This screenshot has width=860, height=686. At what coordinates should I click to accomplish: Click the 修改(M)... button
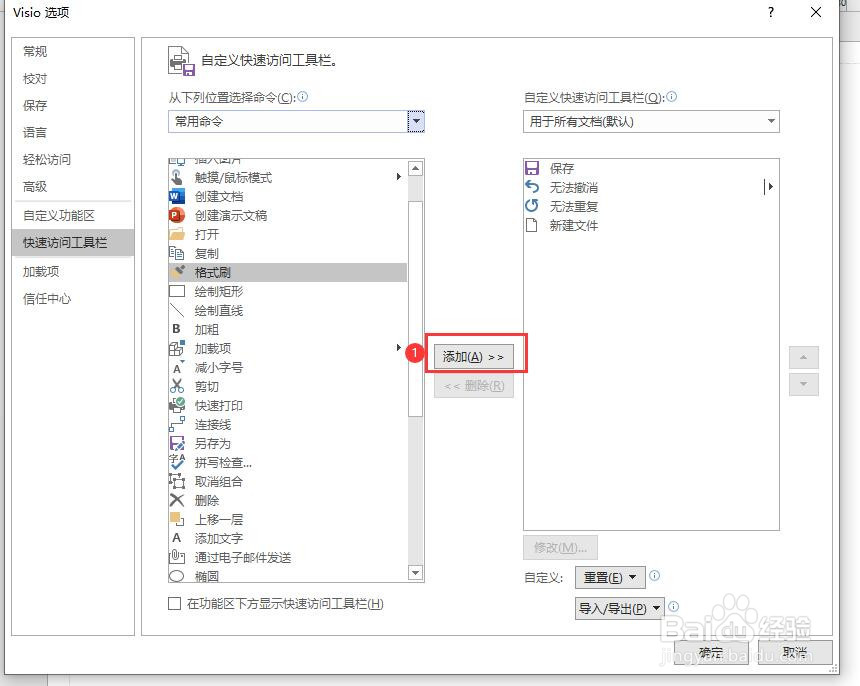(560, 547)
